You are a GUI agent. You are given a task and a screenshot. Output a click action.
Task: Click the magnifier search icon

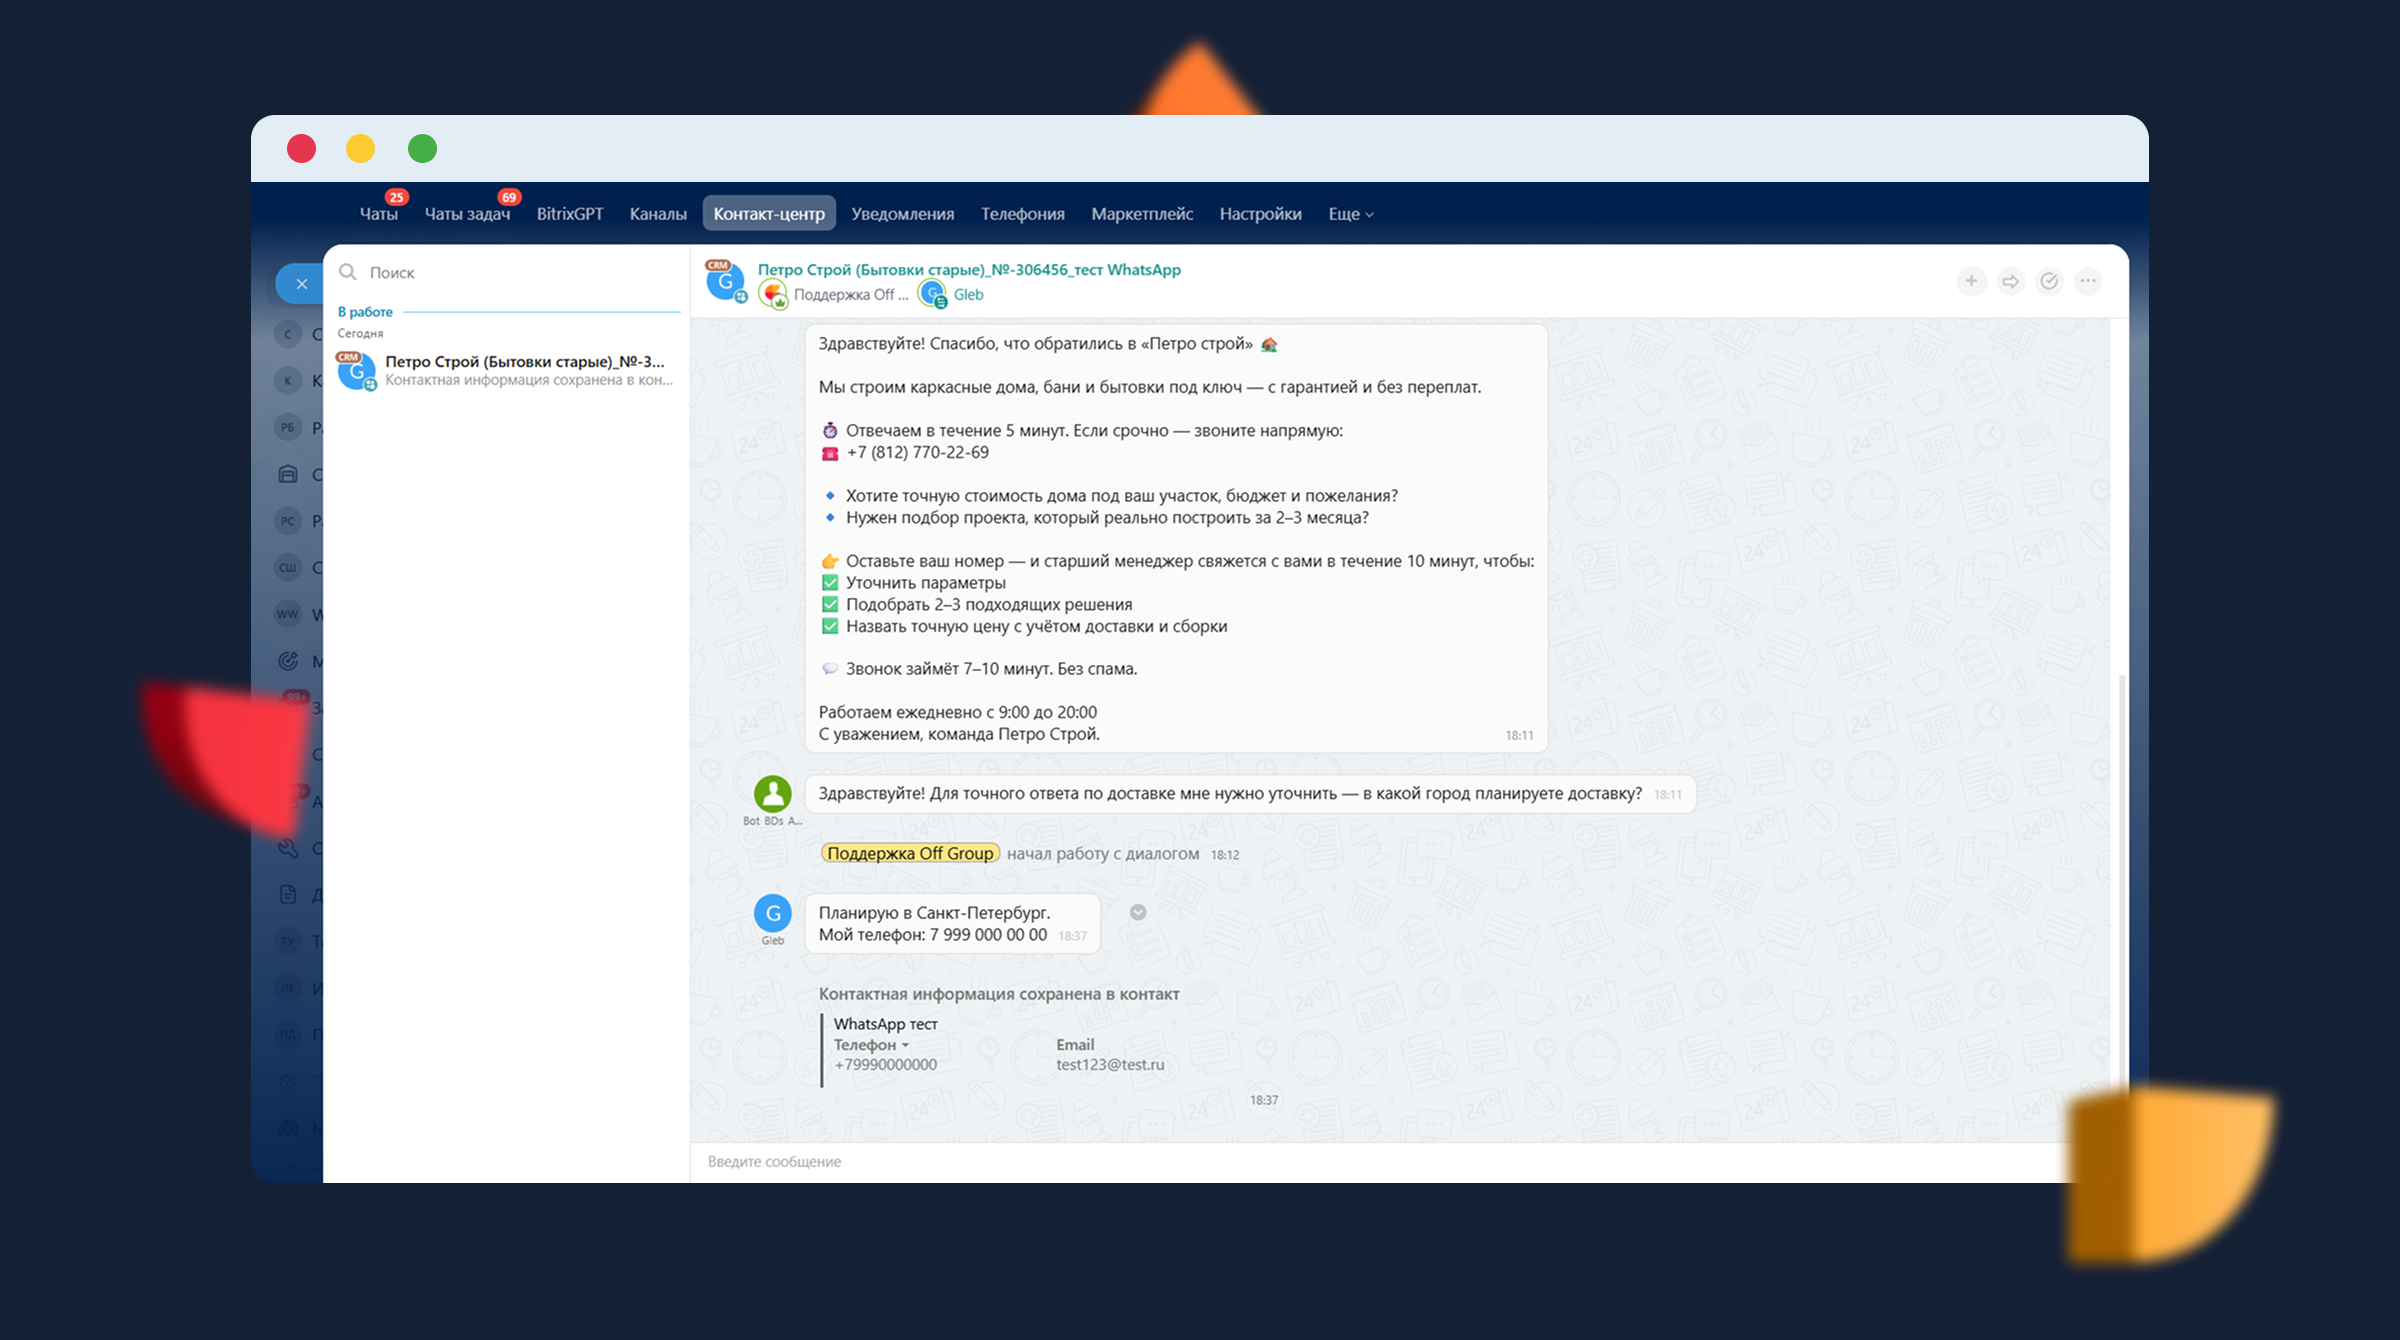click(x=348, y=272)
